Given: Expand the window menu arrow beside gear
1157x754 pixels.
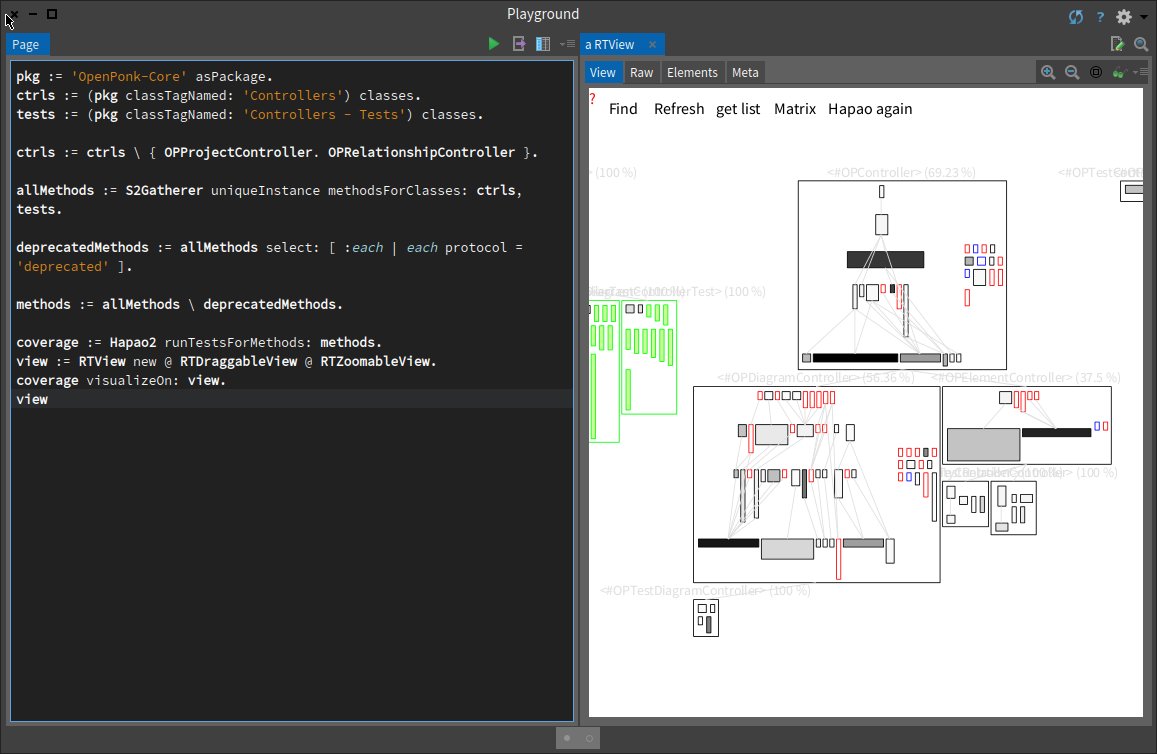Looking at the screenshot, I should point(1144,16).
